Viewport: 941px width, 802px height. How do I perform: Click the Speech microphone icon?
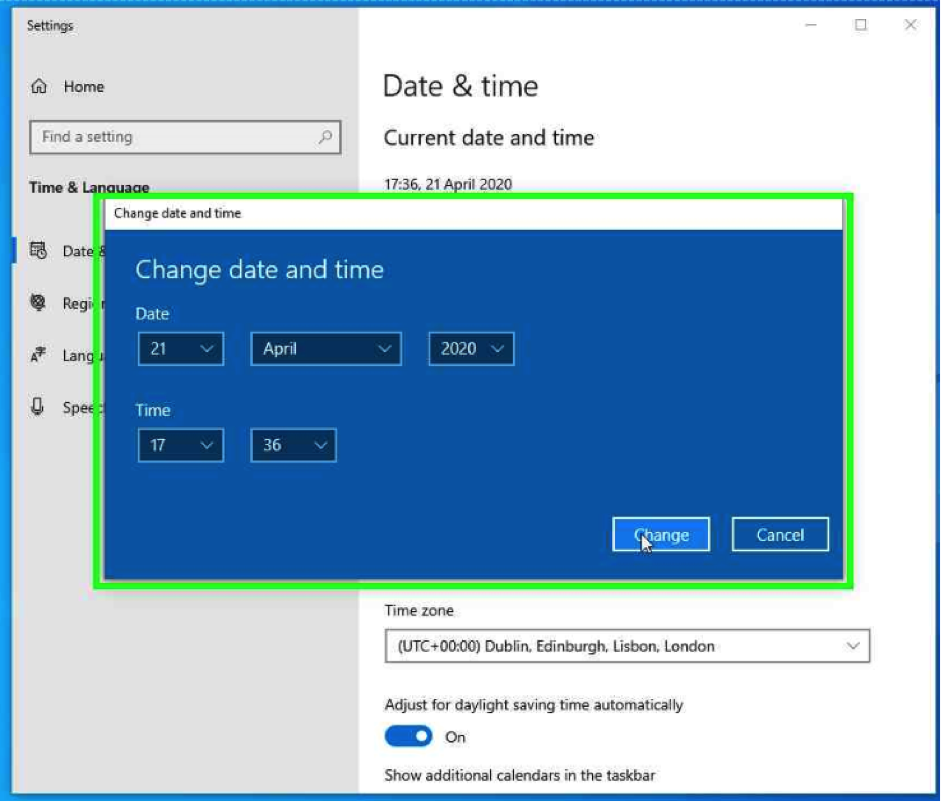39,407
